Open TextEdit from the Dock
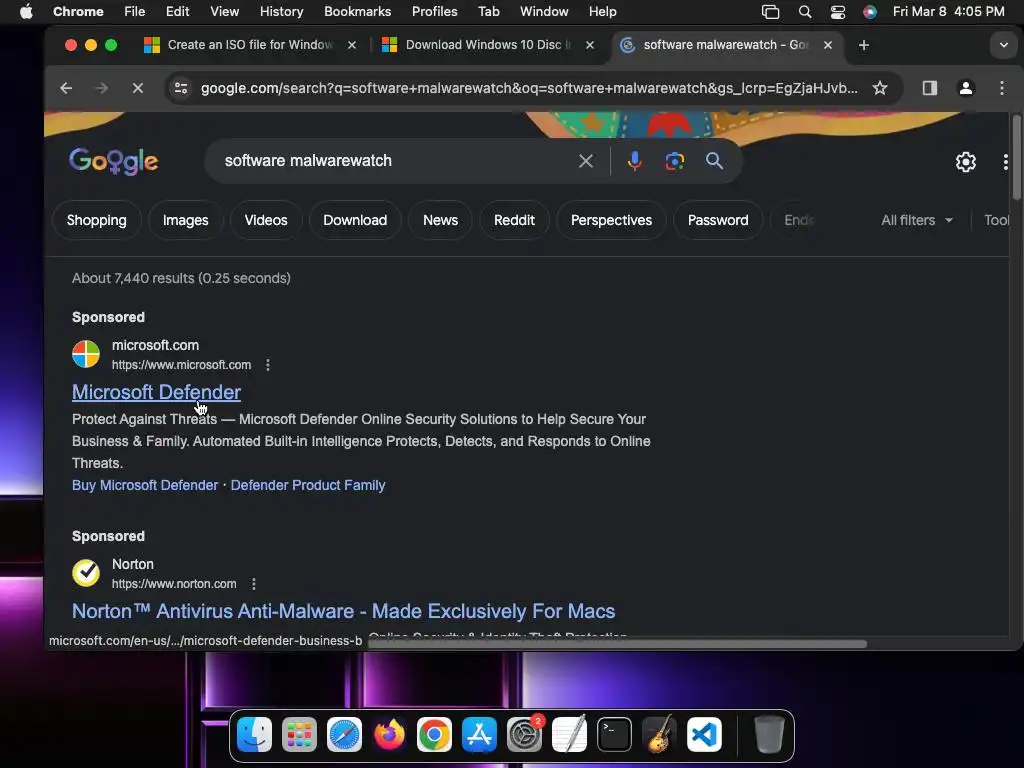 [x=569, y=735]
